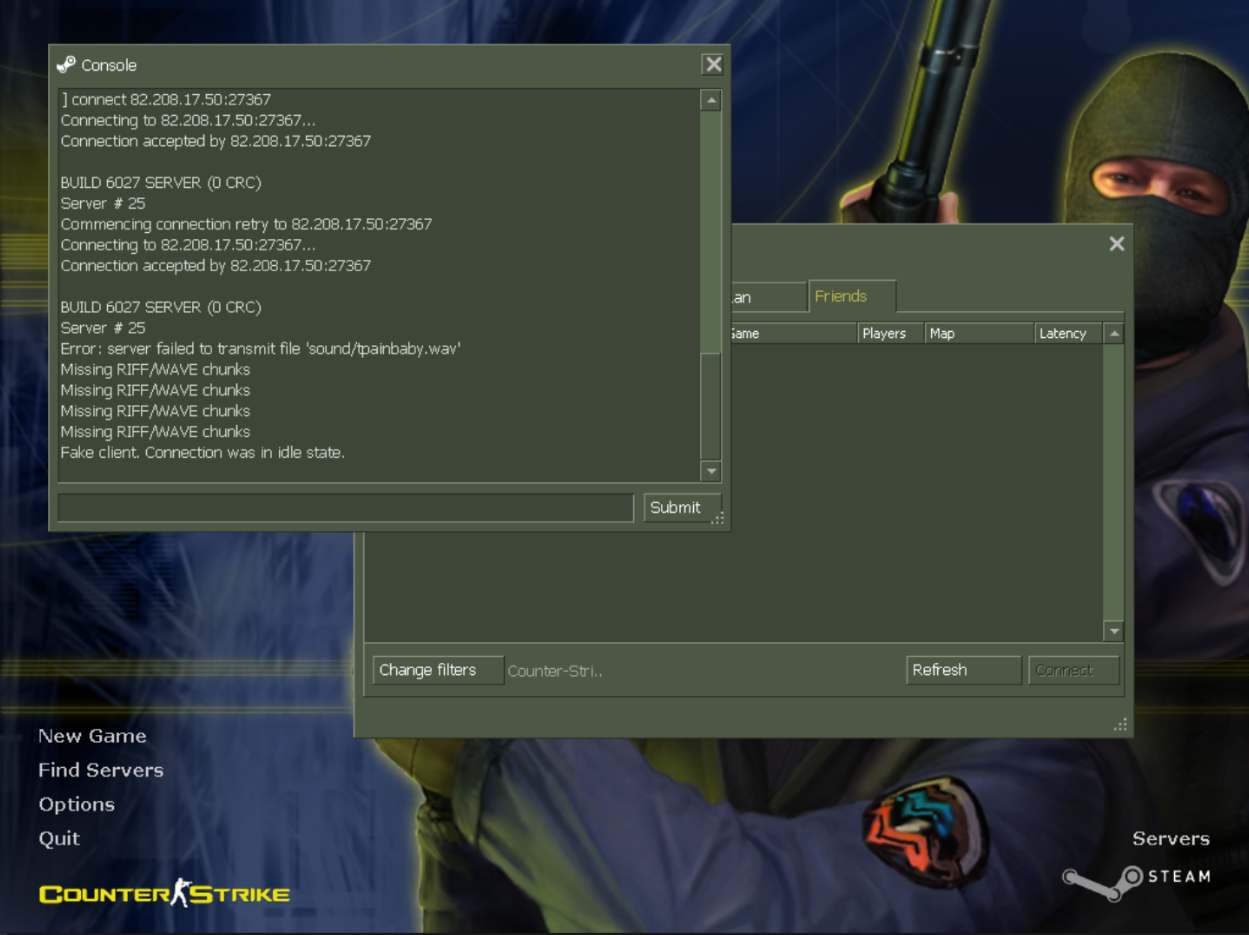1249x935 pixels.
Task: Open Change filters in server browser
Action: tap(437, 670)
